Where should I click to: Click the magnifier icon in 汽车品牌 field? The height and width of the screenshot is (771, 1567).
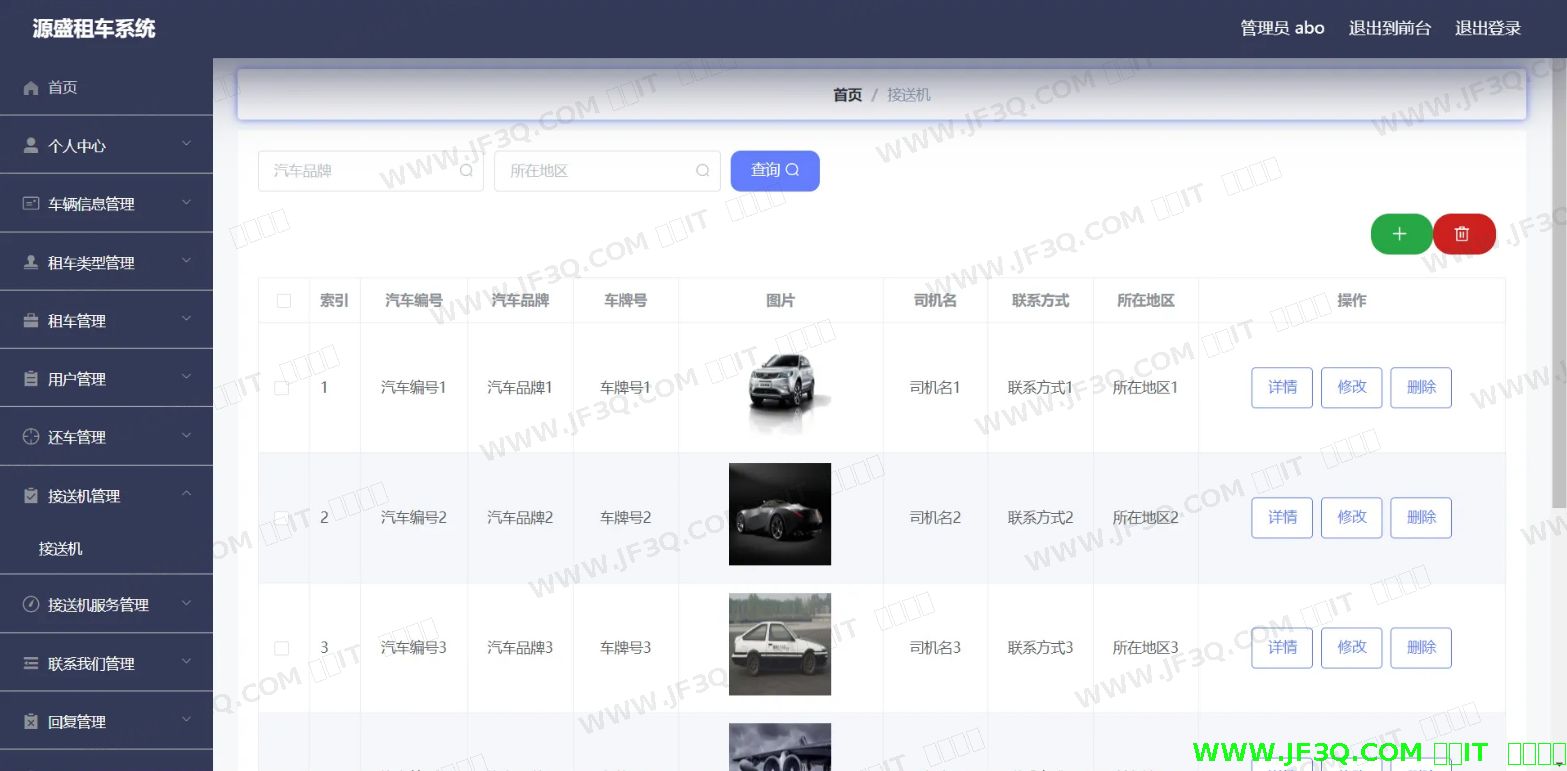coord(466,171)
